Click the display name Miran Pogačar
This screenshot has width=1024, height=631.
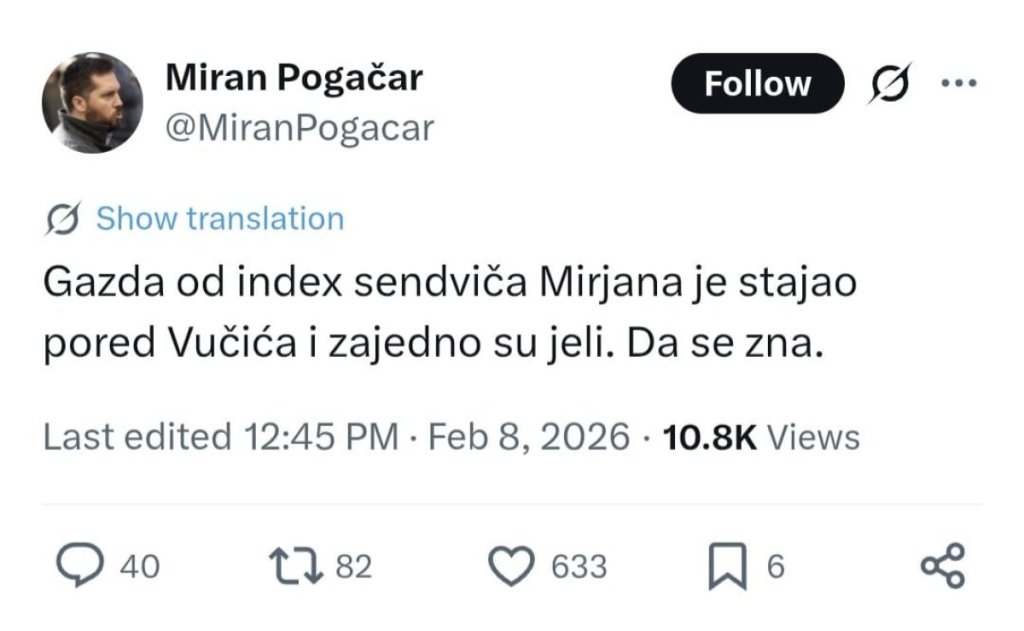point(293,77)
